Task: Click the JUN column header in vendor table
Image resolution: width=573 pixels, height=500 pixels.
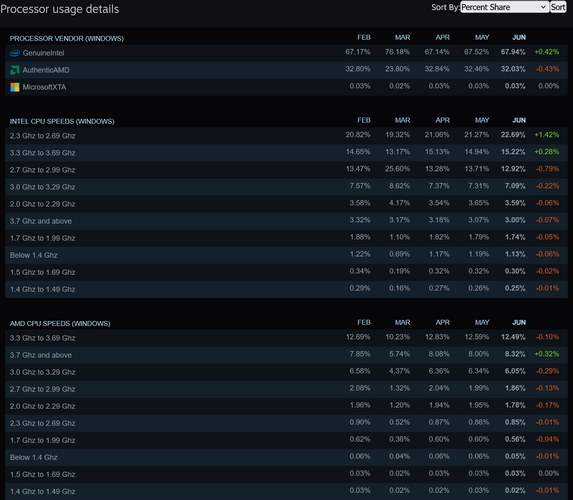Action: (x=519, y=37)
